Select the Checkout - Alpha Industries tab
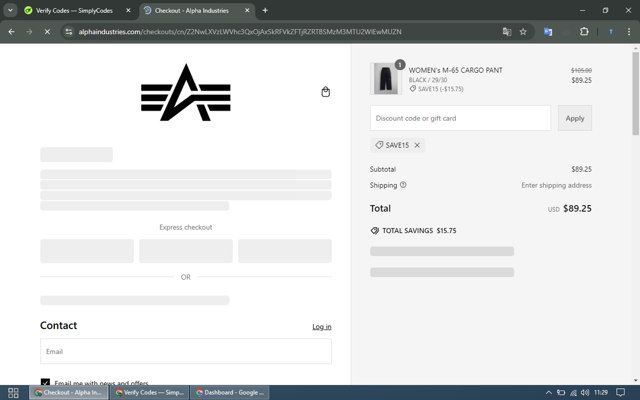 pos(192,11)
